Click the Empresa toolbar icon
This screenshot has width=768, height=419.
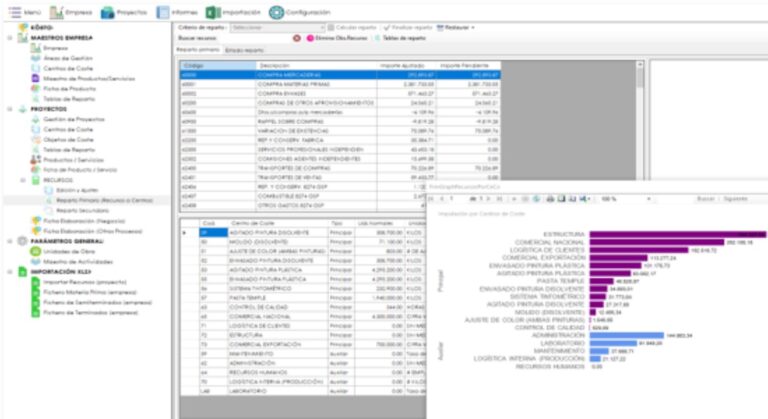tap(60, 13)
